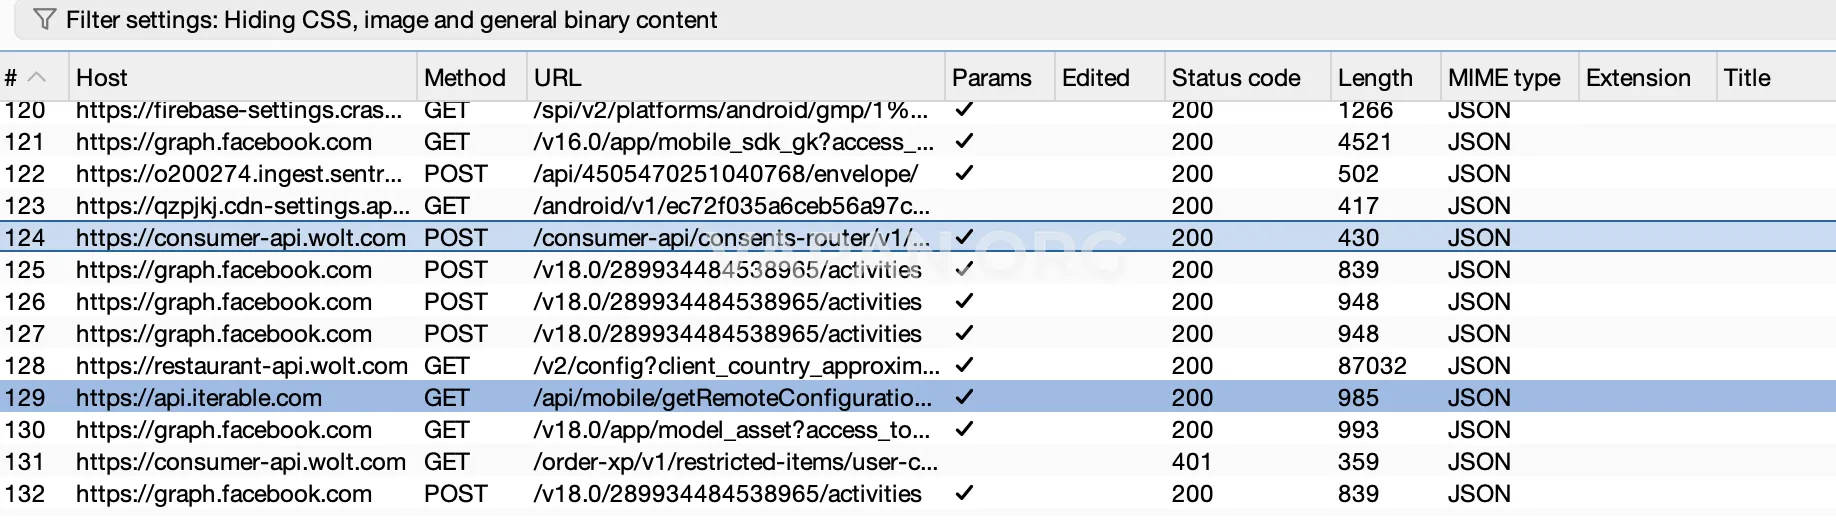Click the length value 359
This screenshot has width=1836, height=520.
1358,462
